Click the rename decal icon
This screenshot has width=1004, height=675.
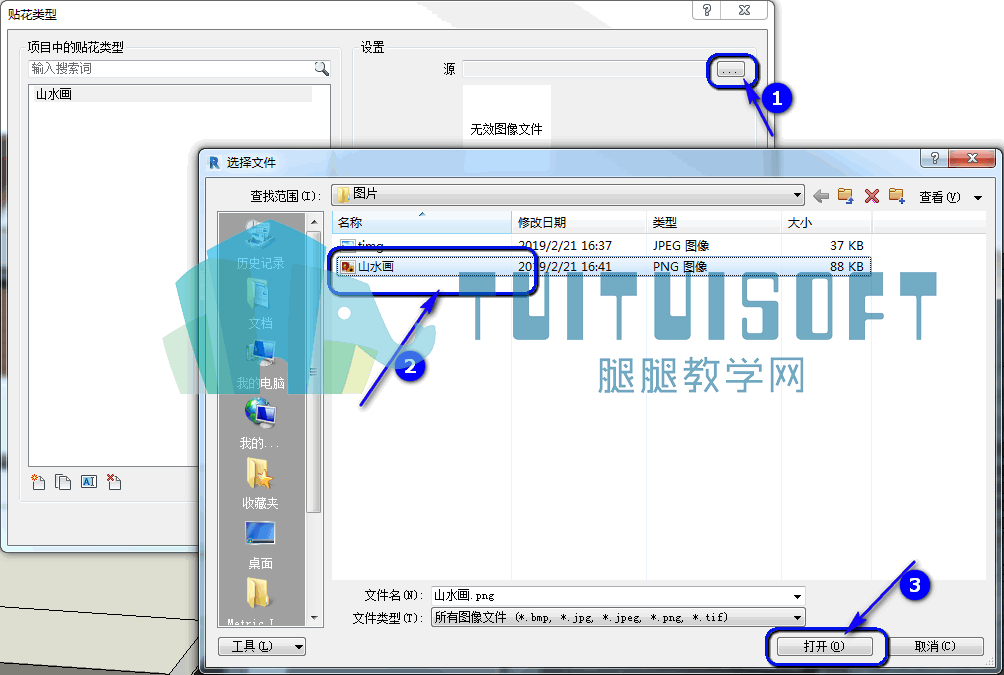(88, 482)
